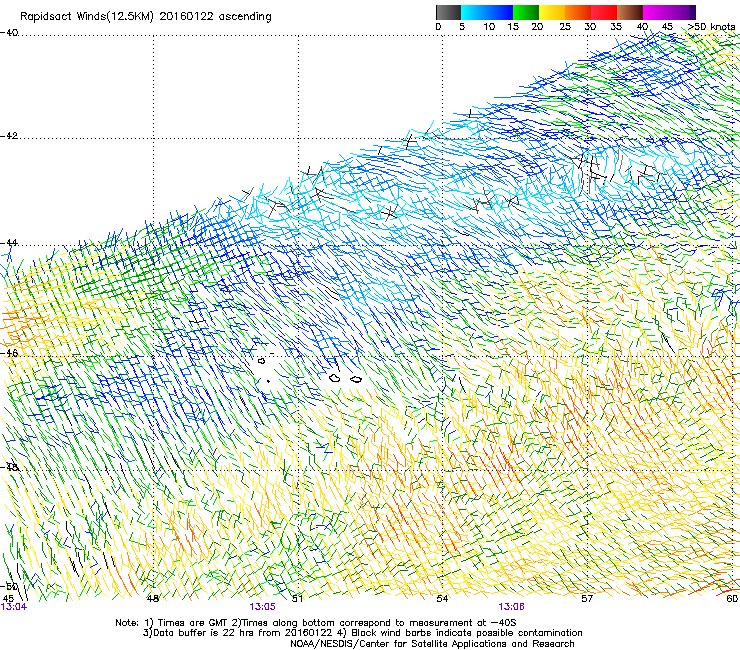Click the 'Data buffer is 22 hrs' note line
This screenshot has width=740, height=650.
tap(362, 633)
